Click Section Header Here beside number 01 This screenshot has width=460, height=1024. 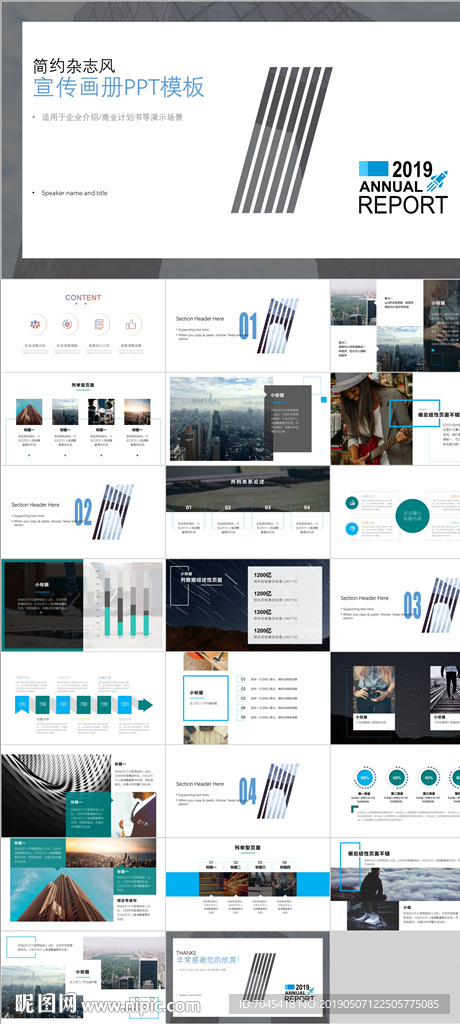coord(200,319)
